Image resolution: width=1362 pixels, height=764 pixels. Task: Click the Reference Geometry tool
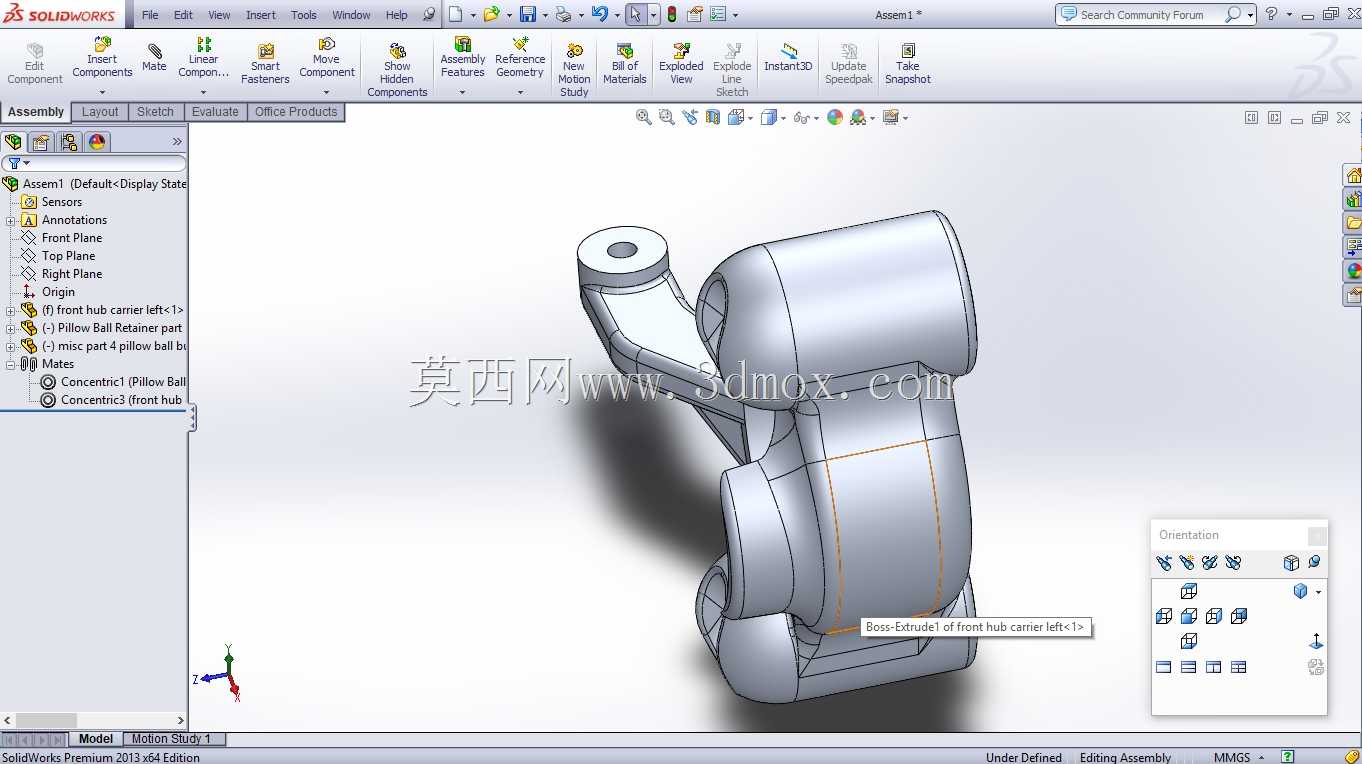pyautogui.click(x=520, y=58)
